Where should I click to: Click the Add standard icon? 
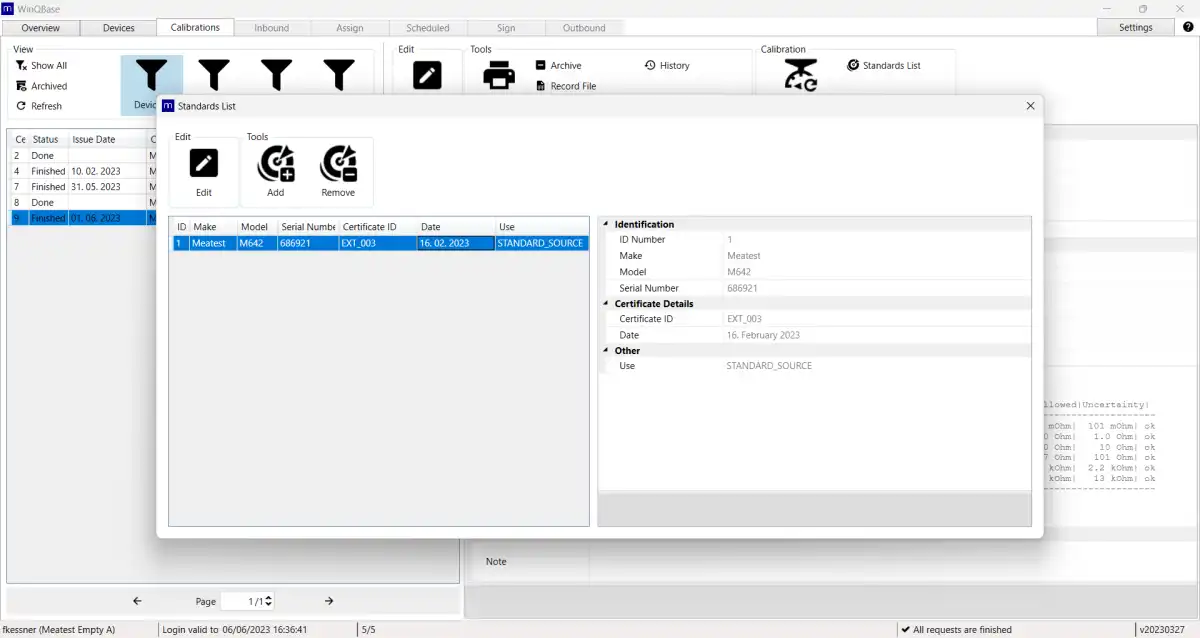pyautogui.click(x=275, y=162)
